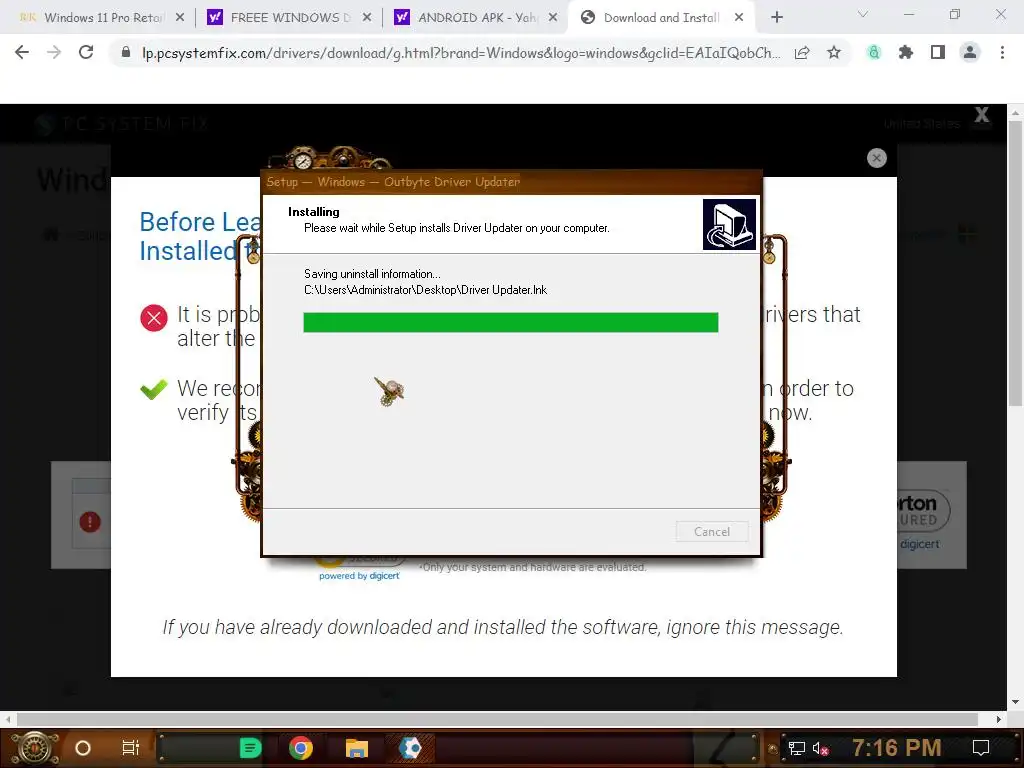Open the Extensions puzzle menu
The height and width of the screenshot is (768, 1024).
point(906,53)
